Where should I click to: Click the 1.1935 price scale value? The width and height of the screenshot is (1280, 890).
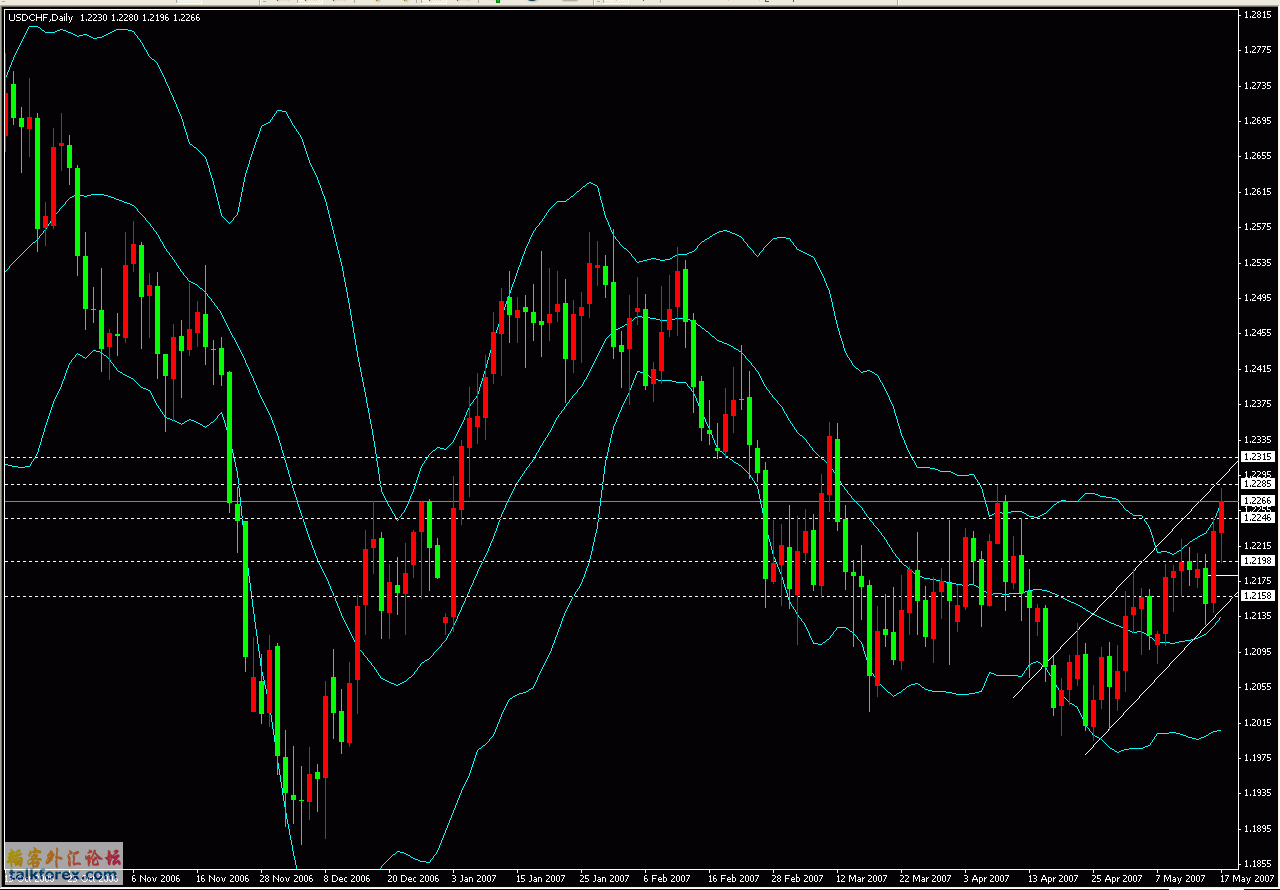coord(1256,793)
